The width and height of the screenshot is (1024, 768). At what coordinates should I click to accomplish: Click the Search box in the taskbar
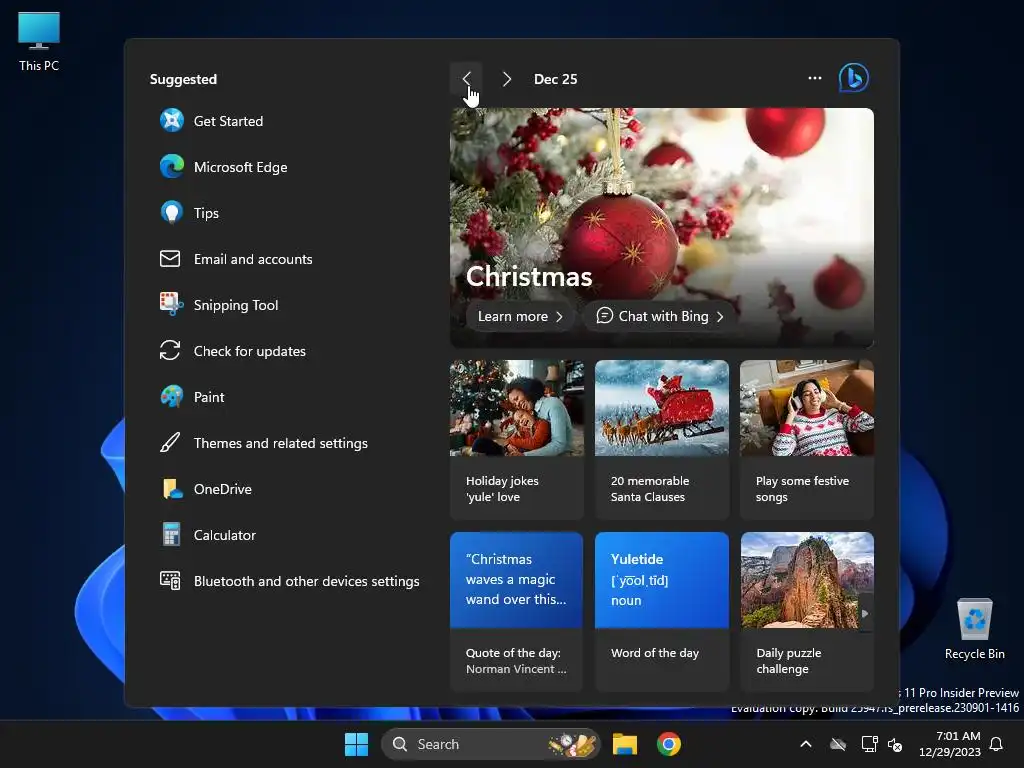(x=490, y=744)
